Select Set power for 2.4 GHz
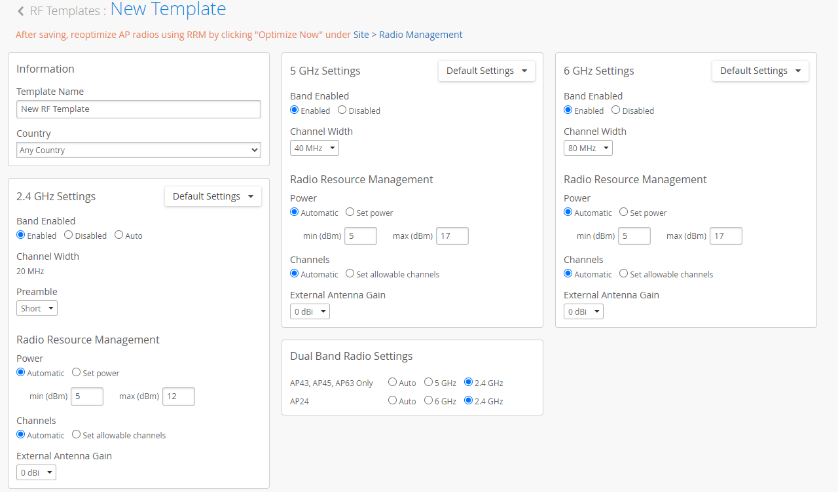Viewport: 838px width, 492px height. click(x=77, y=372)
